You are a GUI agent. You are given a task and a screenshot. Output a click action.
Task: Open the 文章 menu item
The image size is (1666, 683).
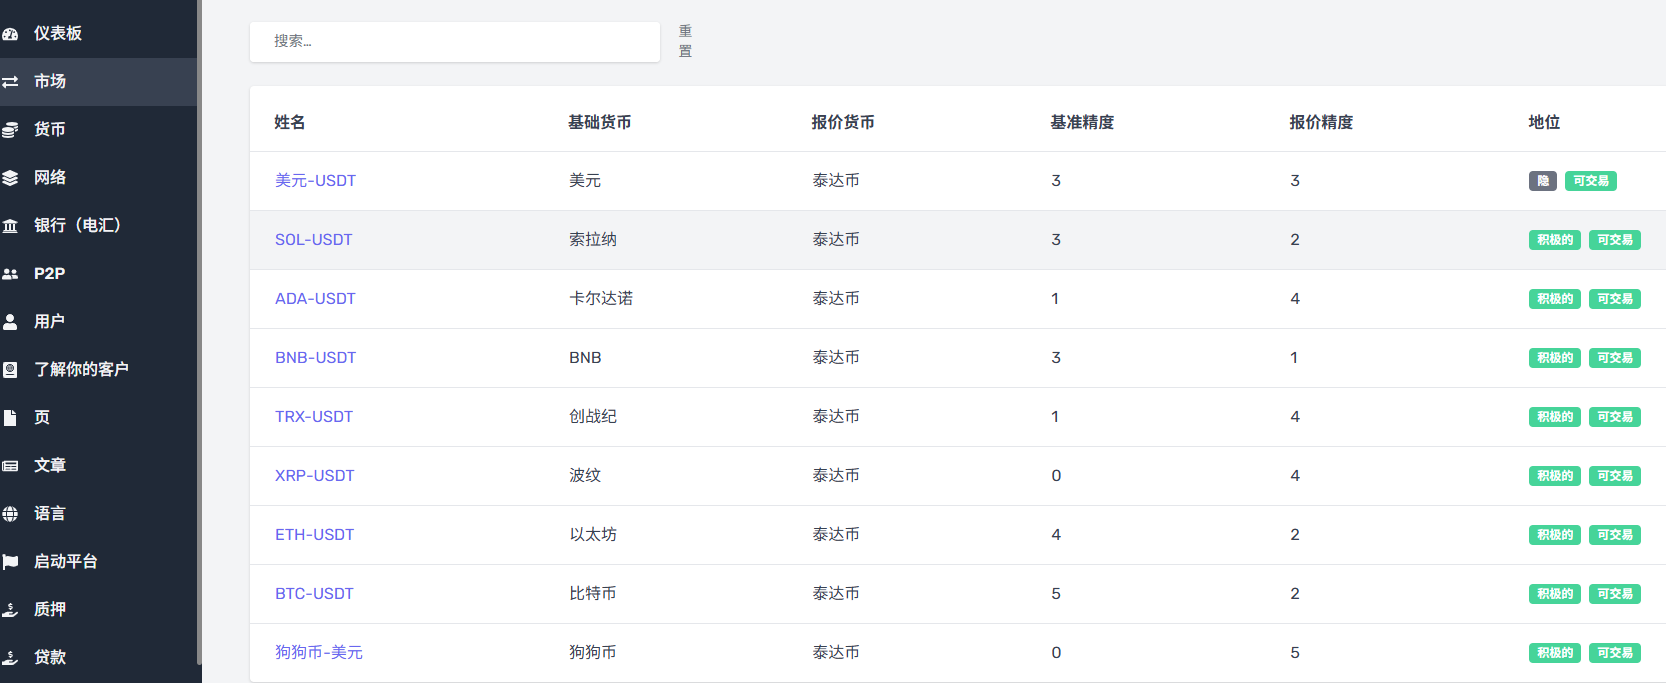98,466
